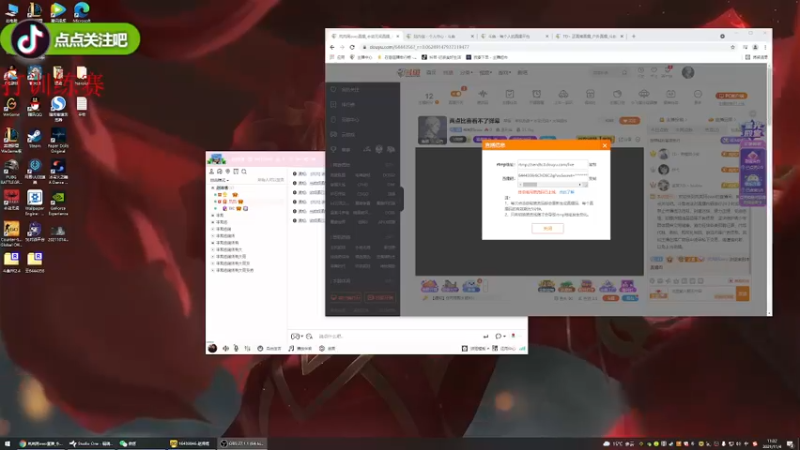Click the blue link in stream-code dialog
This screenshot has width=800, height=450.
pos(566,192)
